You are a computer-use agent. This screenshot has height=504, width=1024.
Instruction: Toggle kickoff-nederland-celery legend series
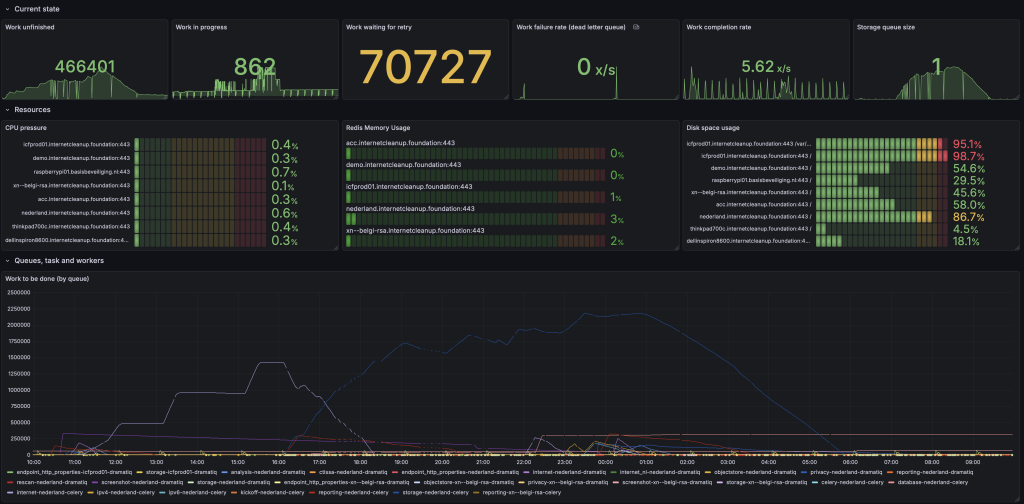pos(268,492)
